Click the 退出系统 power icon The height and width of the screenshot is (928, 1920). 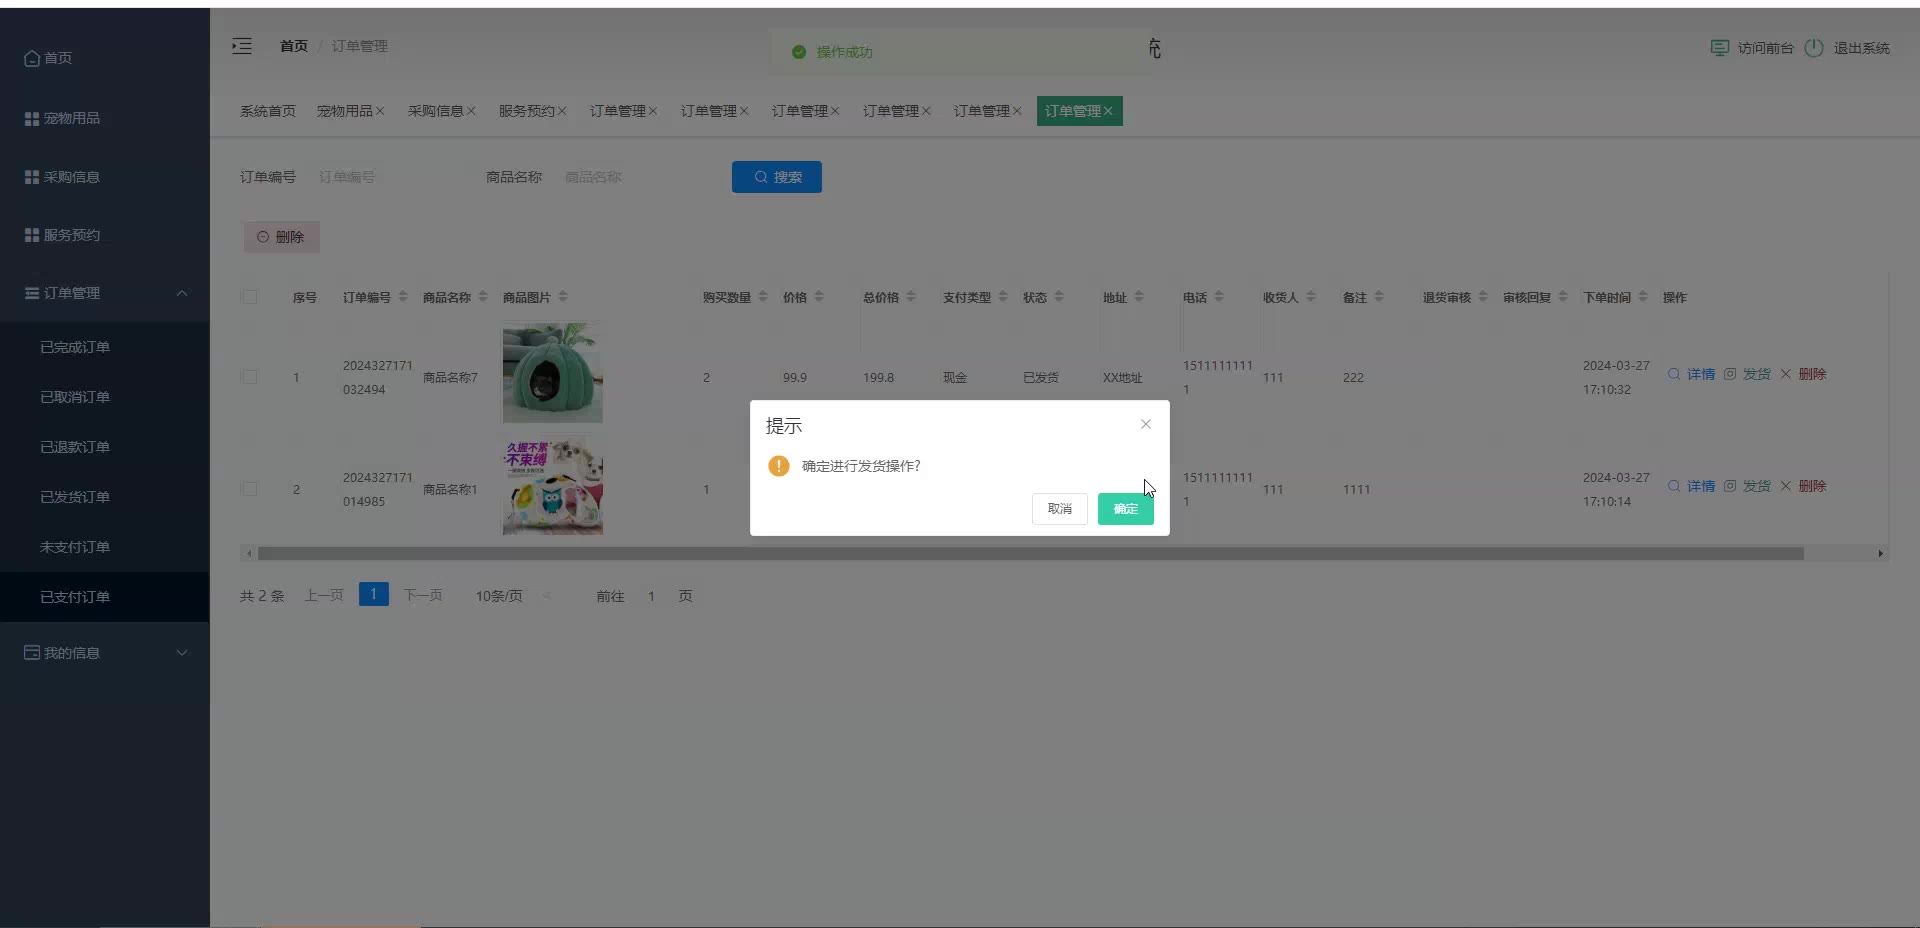tap(1814, 48)
